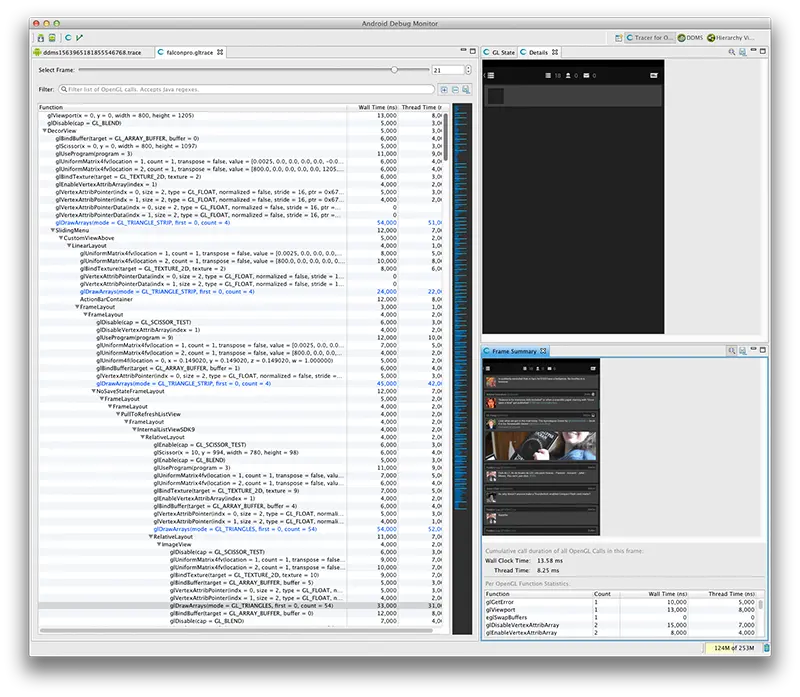Image resolution: width=800 pixels, height=697 pixels.
Task: Click the trace capture icon on the toolbar
Action: pos(52,36)
